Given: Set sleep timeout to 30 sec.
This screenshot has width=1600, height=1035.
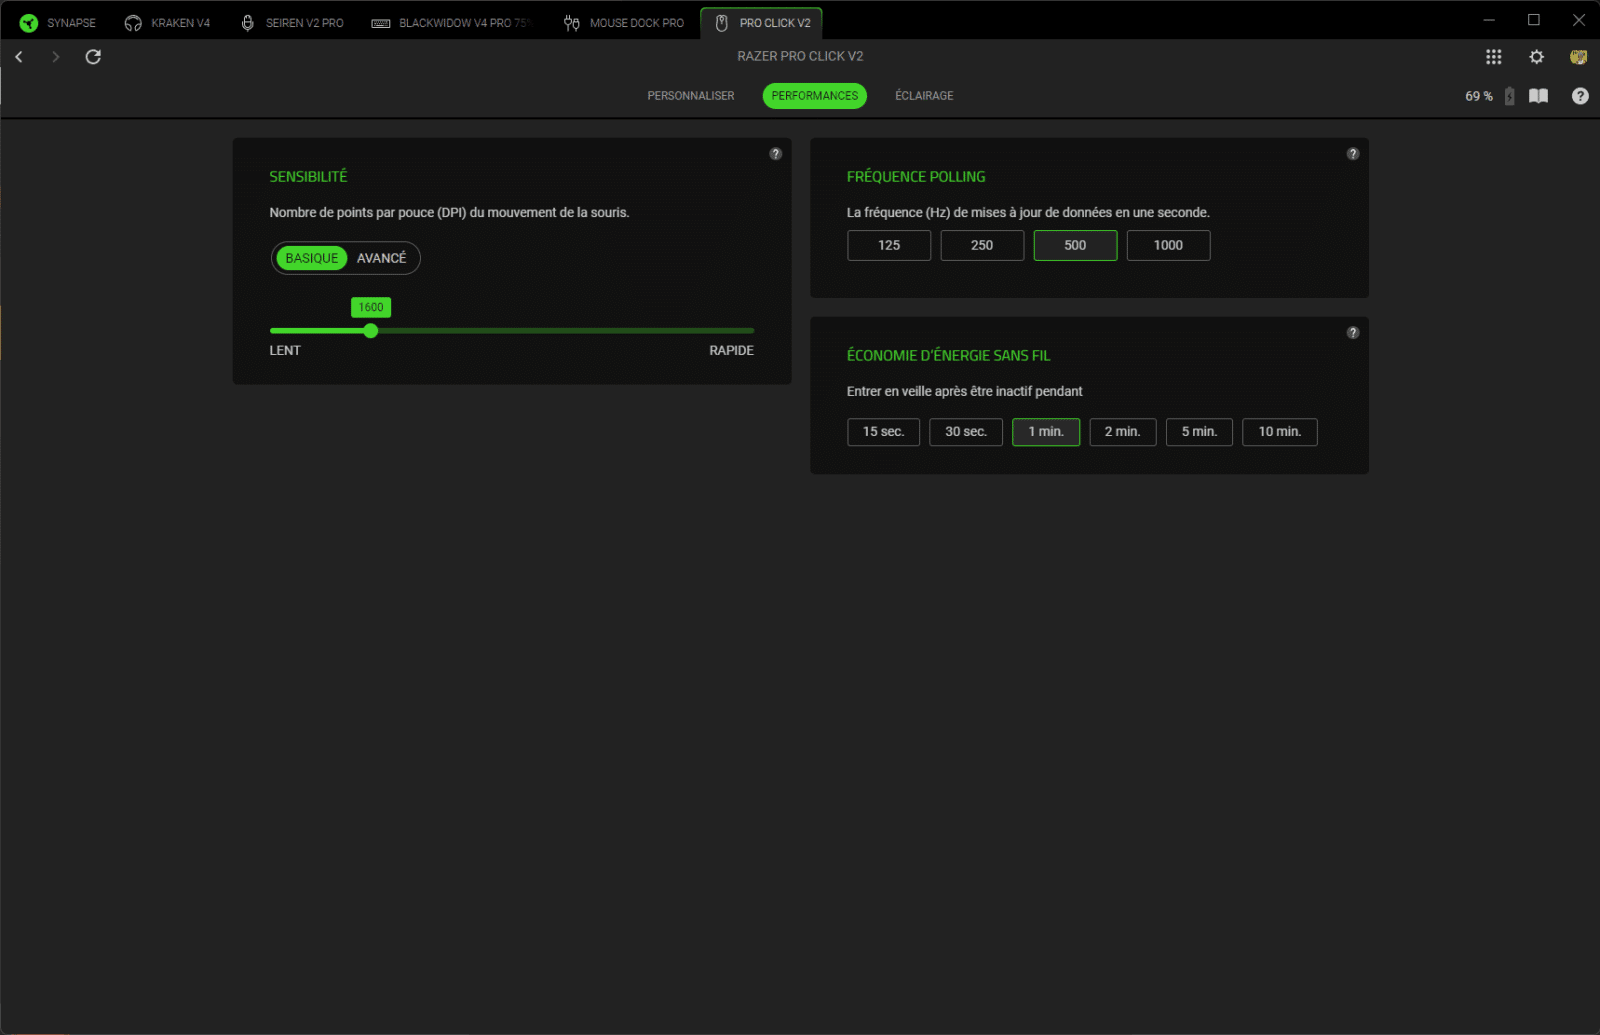Looking at the screenshot, I should (x=966, y=432).
